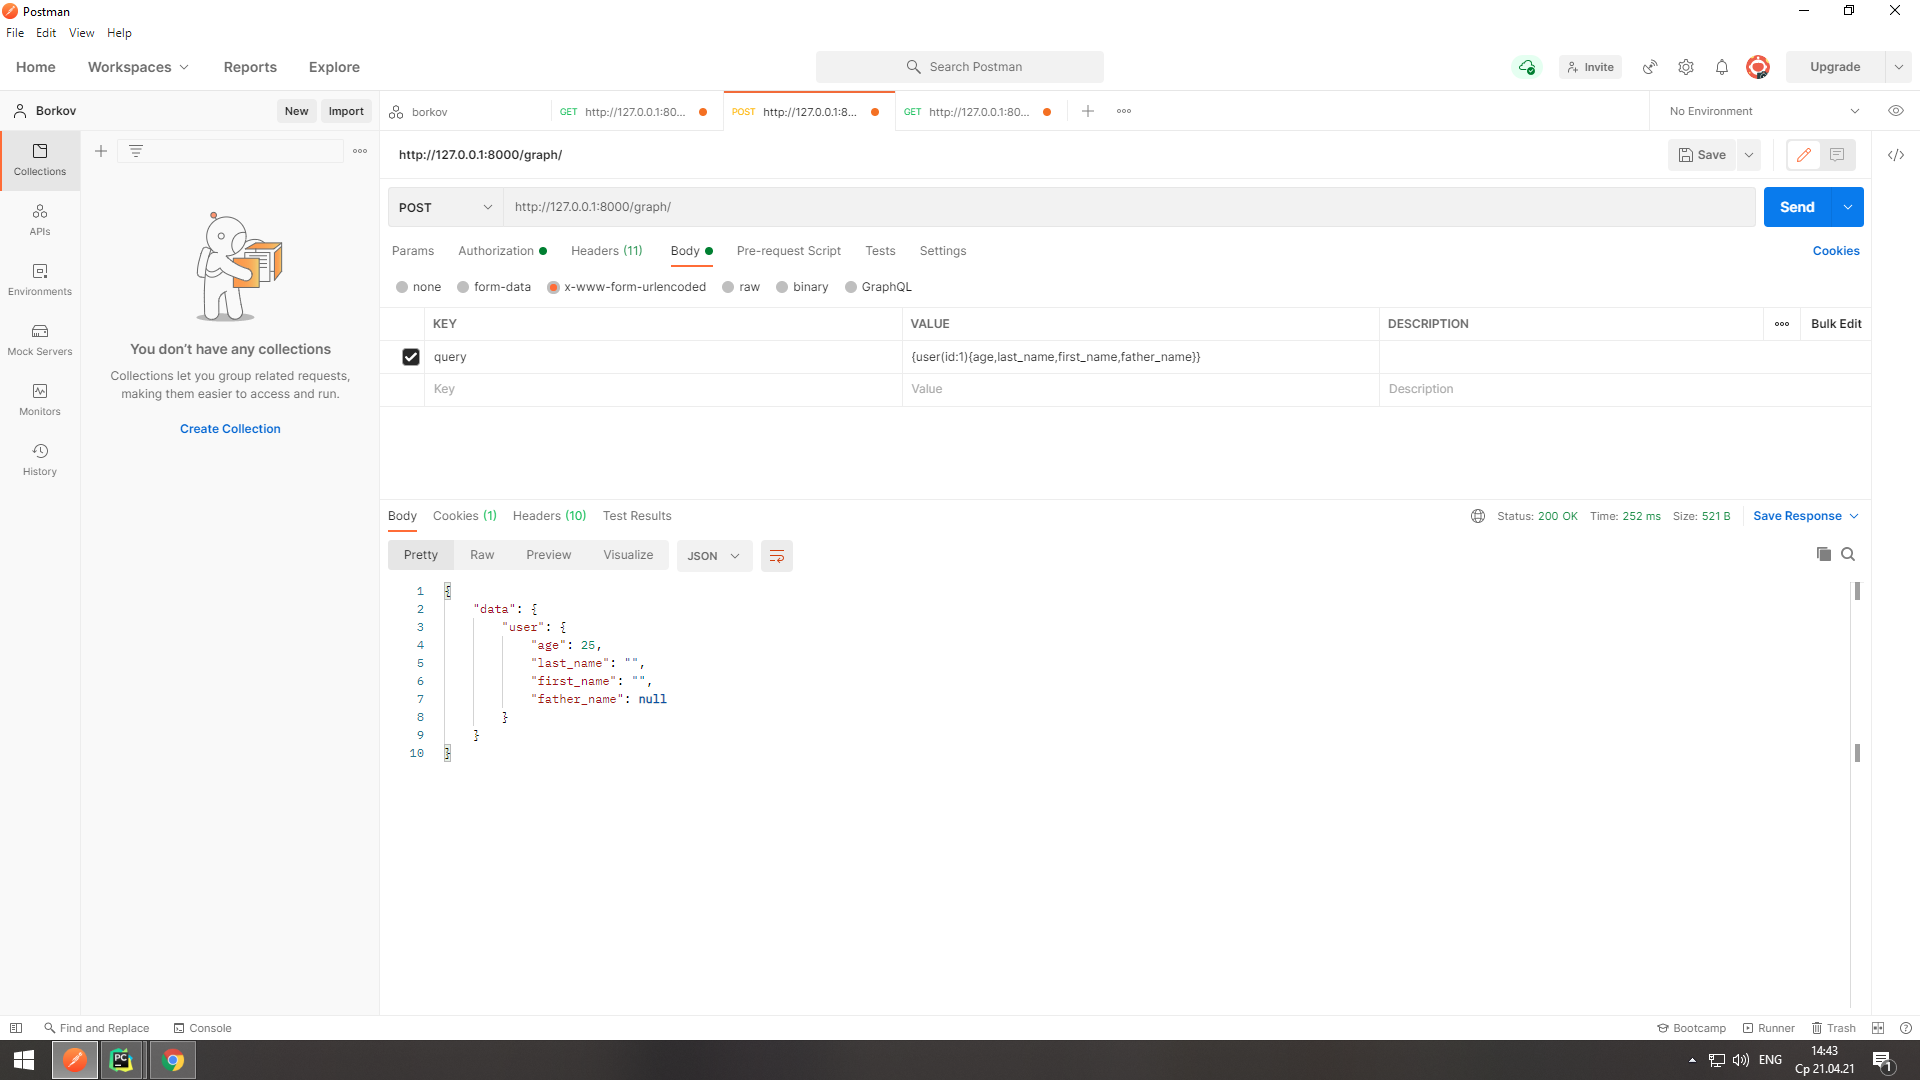Screen dimensions: 1920x1080
Task: Click the Send button
Action: click(x=1797, y=207)
